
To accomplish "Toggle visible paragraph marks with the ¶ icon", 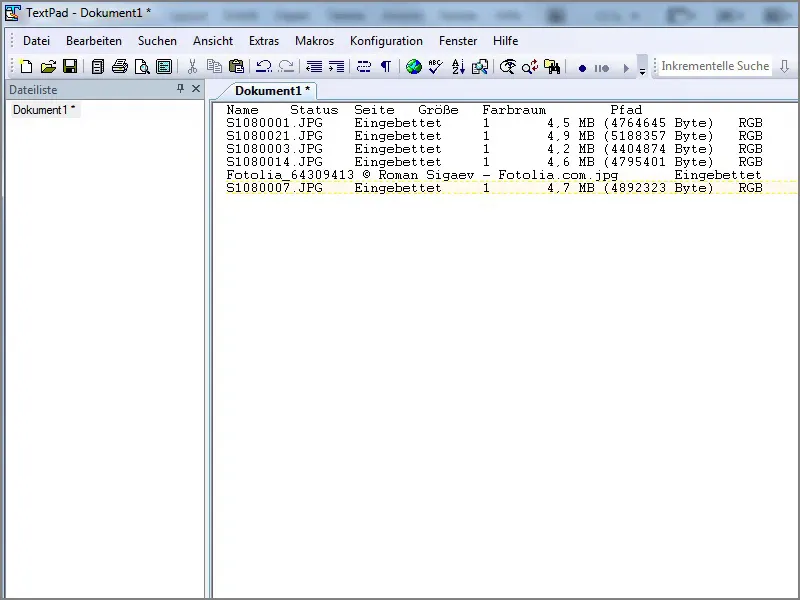I will [385, 67].
